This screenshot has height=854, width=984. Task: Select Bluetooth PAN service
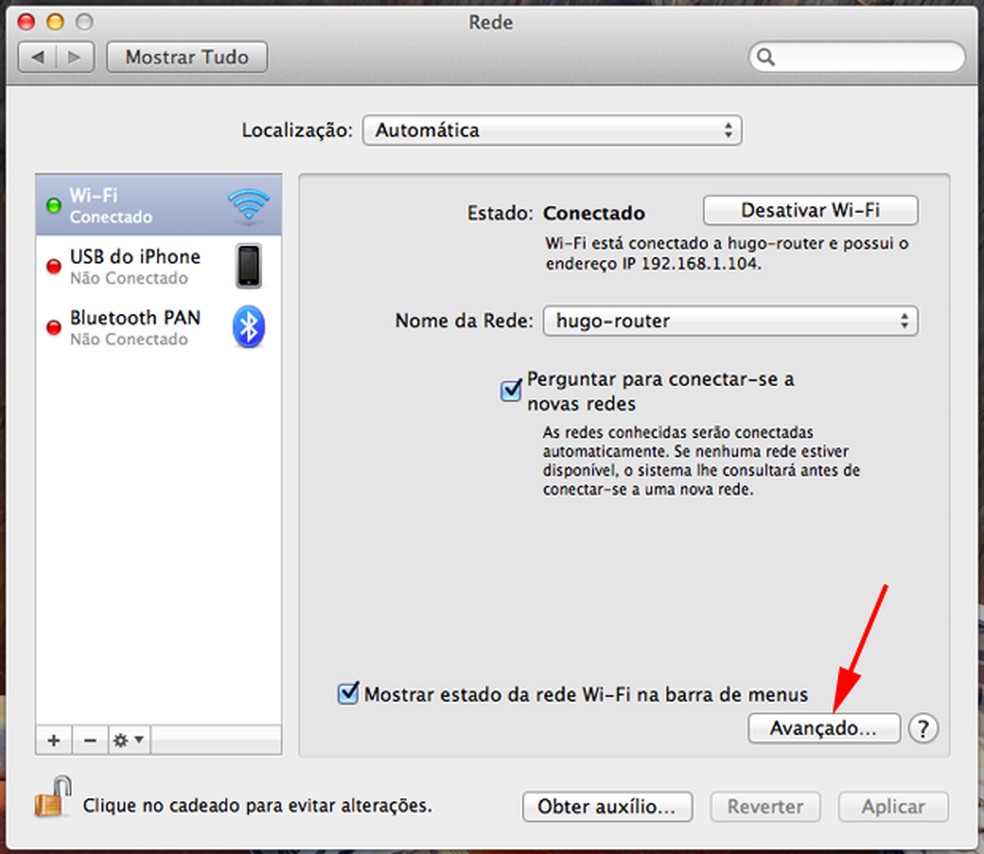coord(159,327)
